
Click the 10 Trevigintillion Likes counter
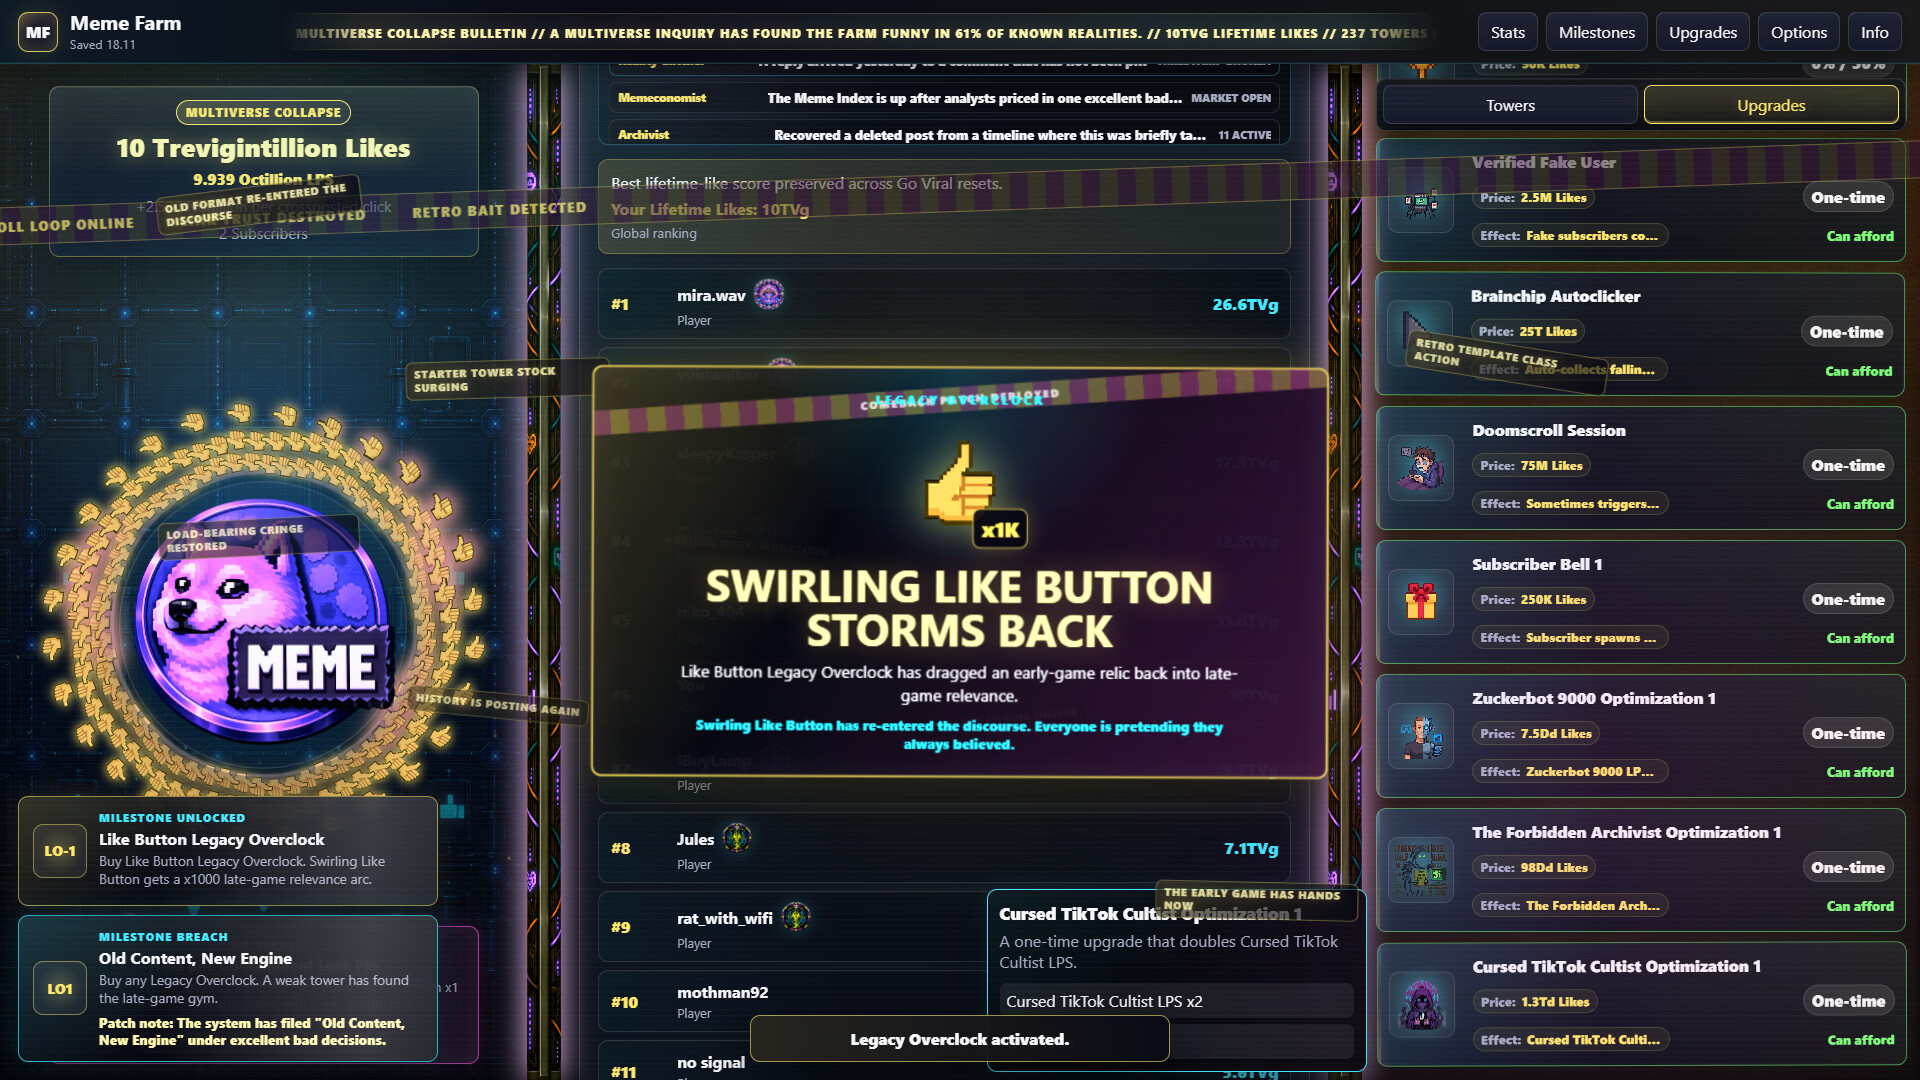click(x=263, y=148)
